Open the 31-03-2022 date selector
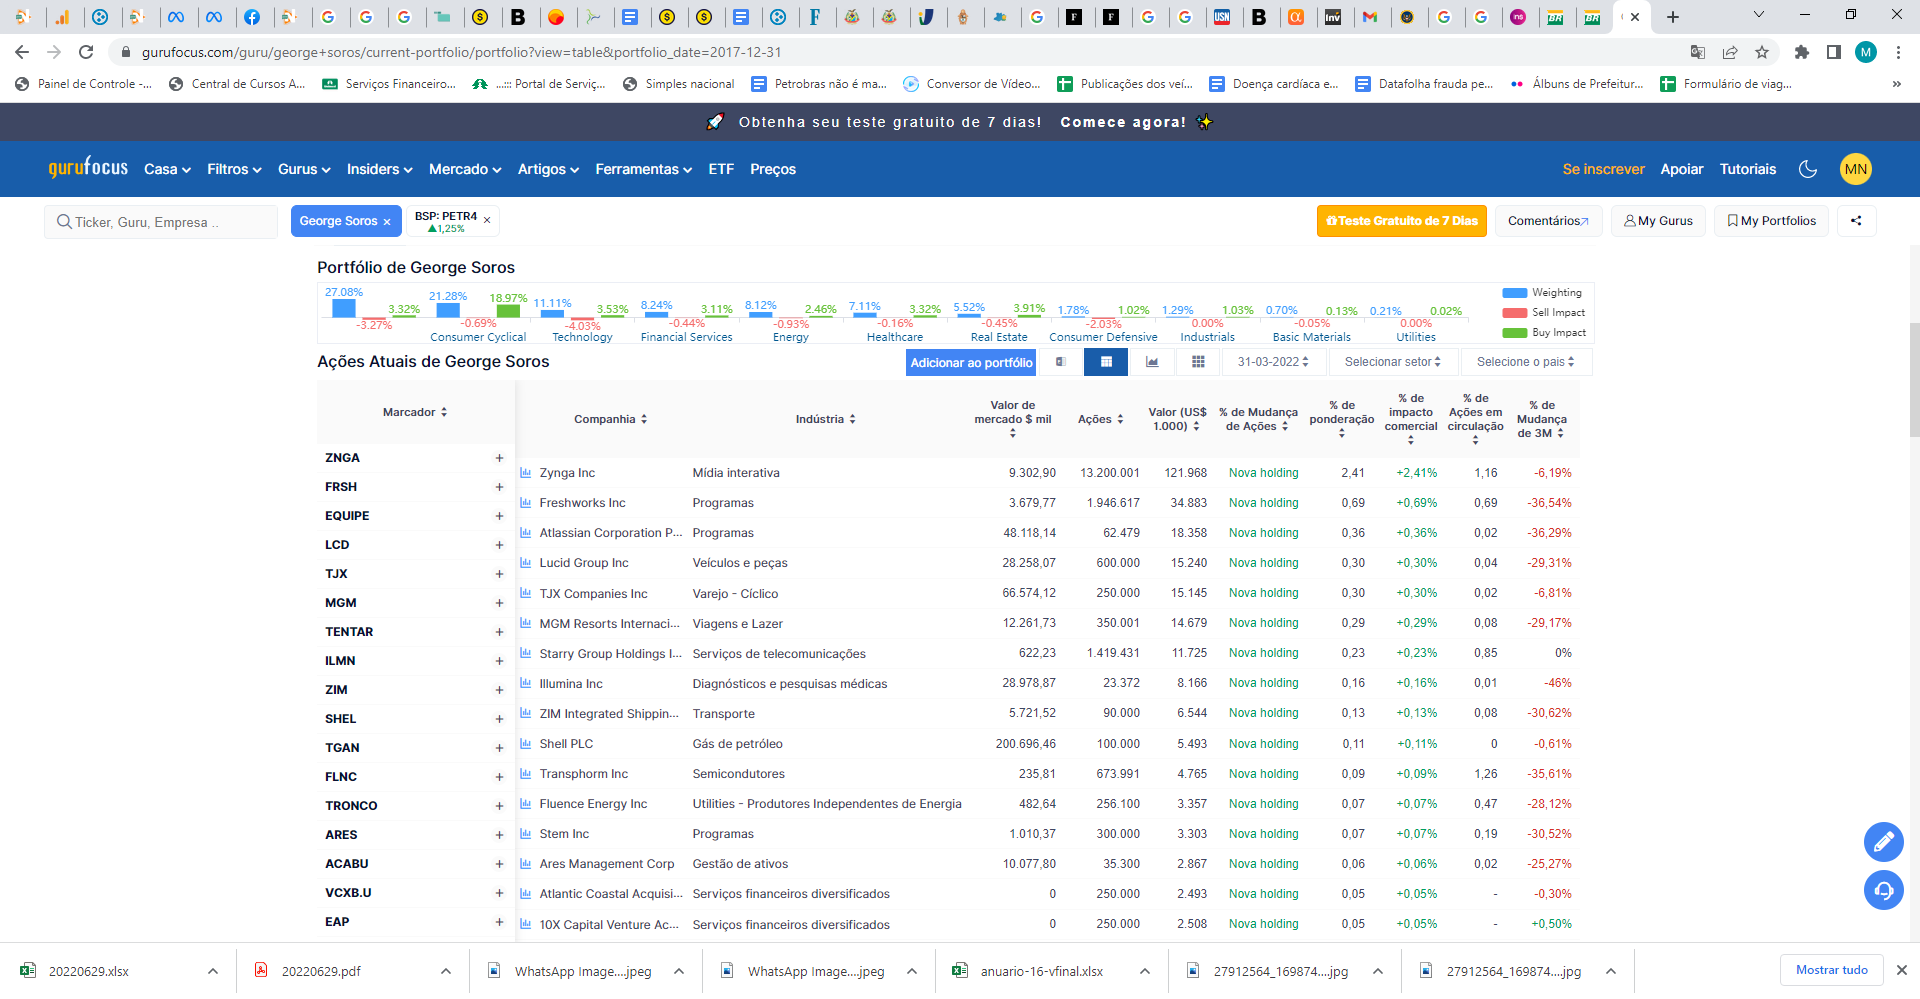This screenshot has height=999, width=1920. pos(1272,362)
